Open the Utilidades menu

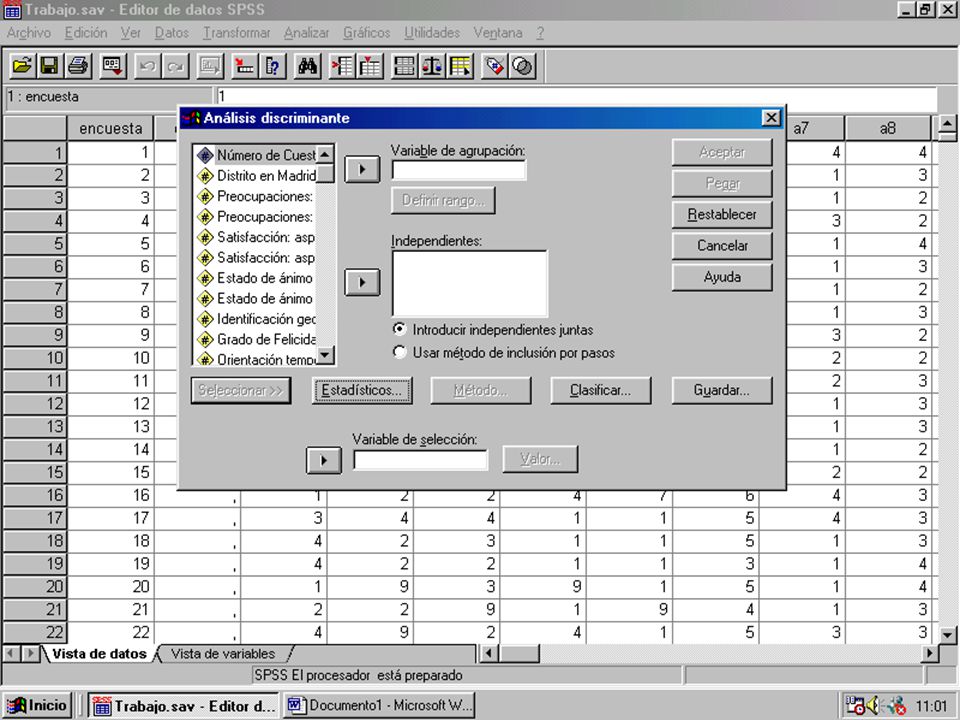click(432, 32)
